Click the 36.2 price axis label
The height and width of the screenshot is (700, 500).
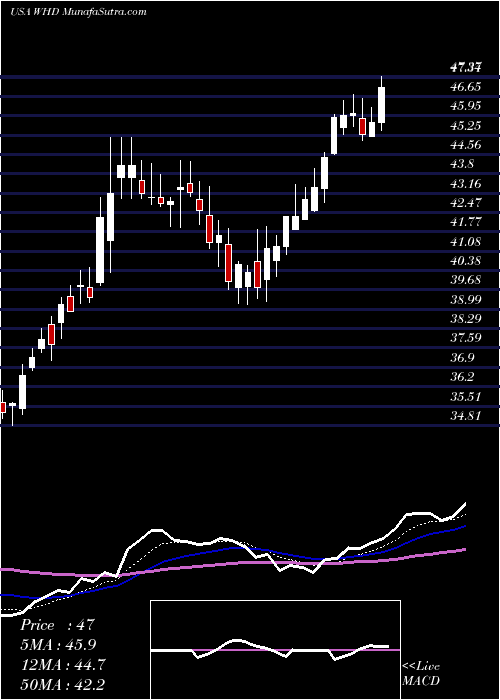pyautogui.click(x=462, y=377)
